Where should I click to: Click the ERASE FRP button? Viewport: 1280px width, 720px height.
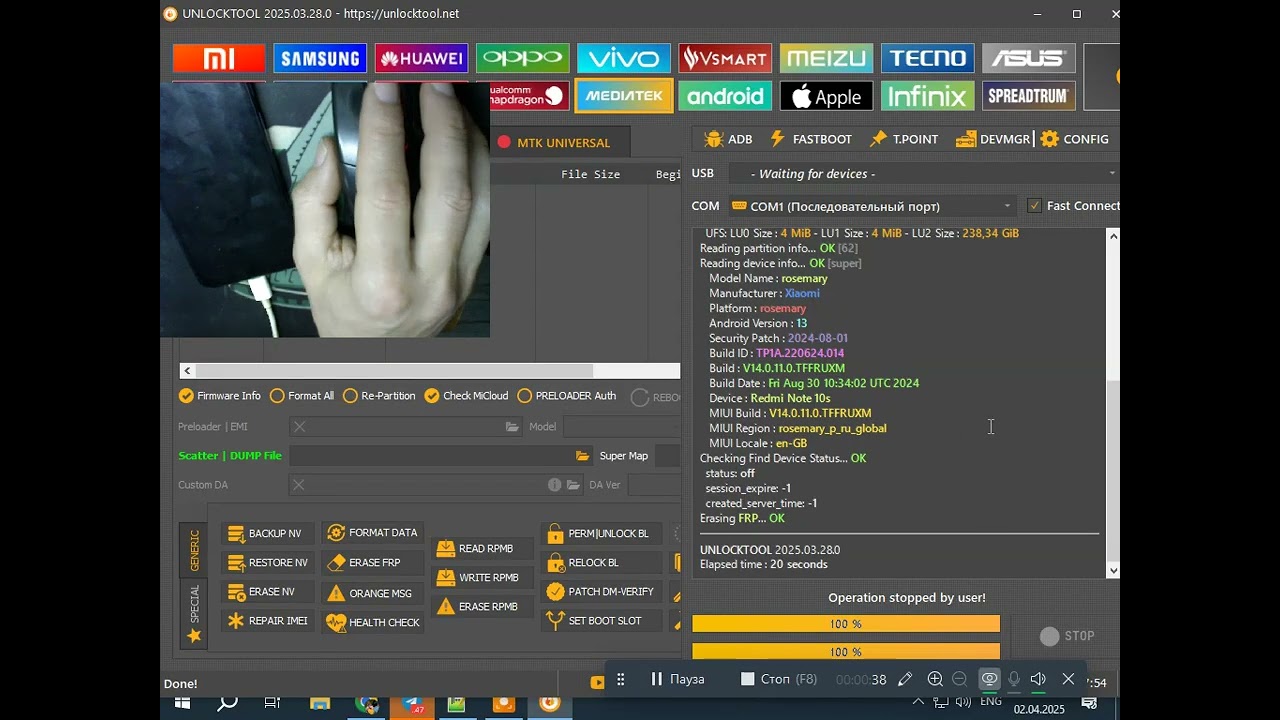tap(373, 563)
